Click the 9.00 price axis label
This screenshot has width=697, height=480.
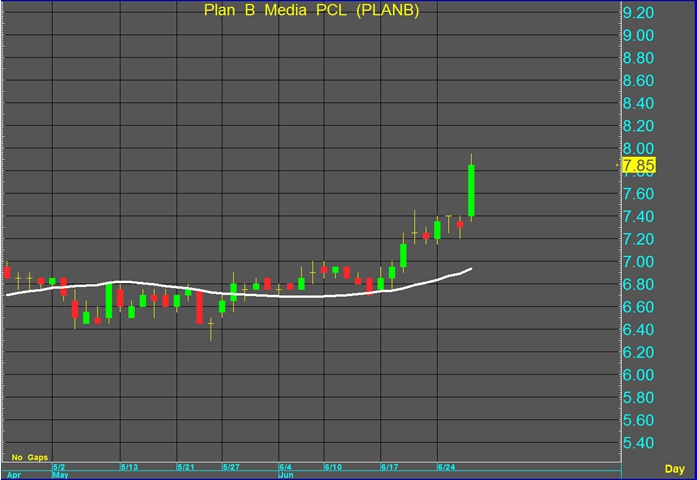(638, 36)
